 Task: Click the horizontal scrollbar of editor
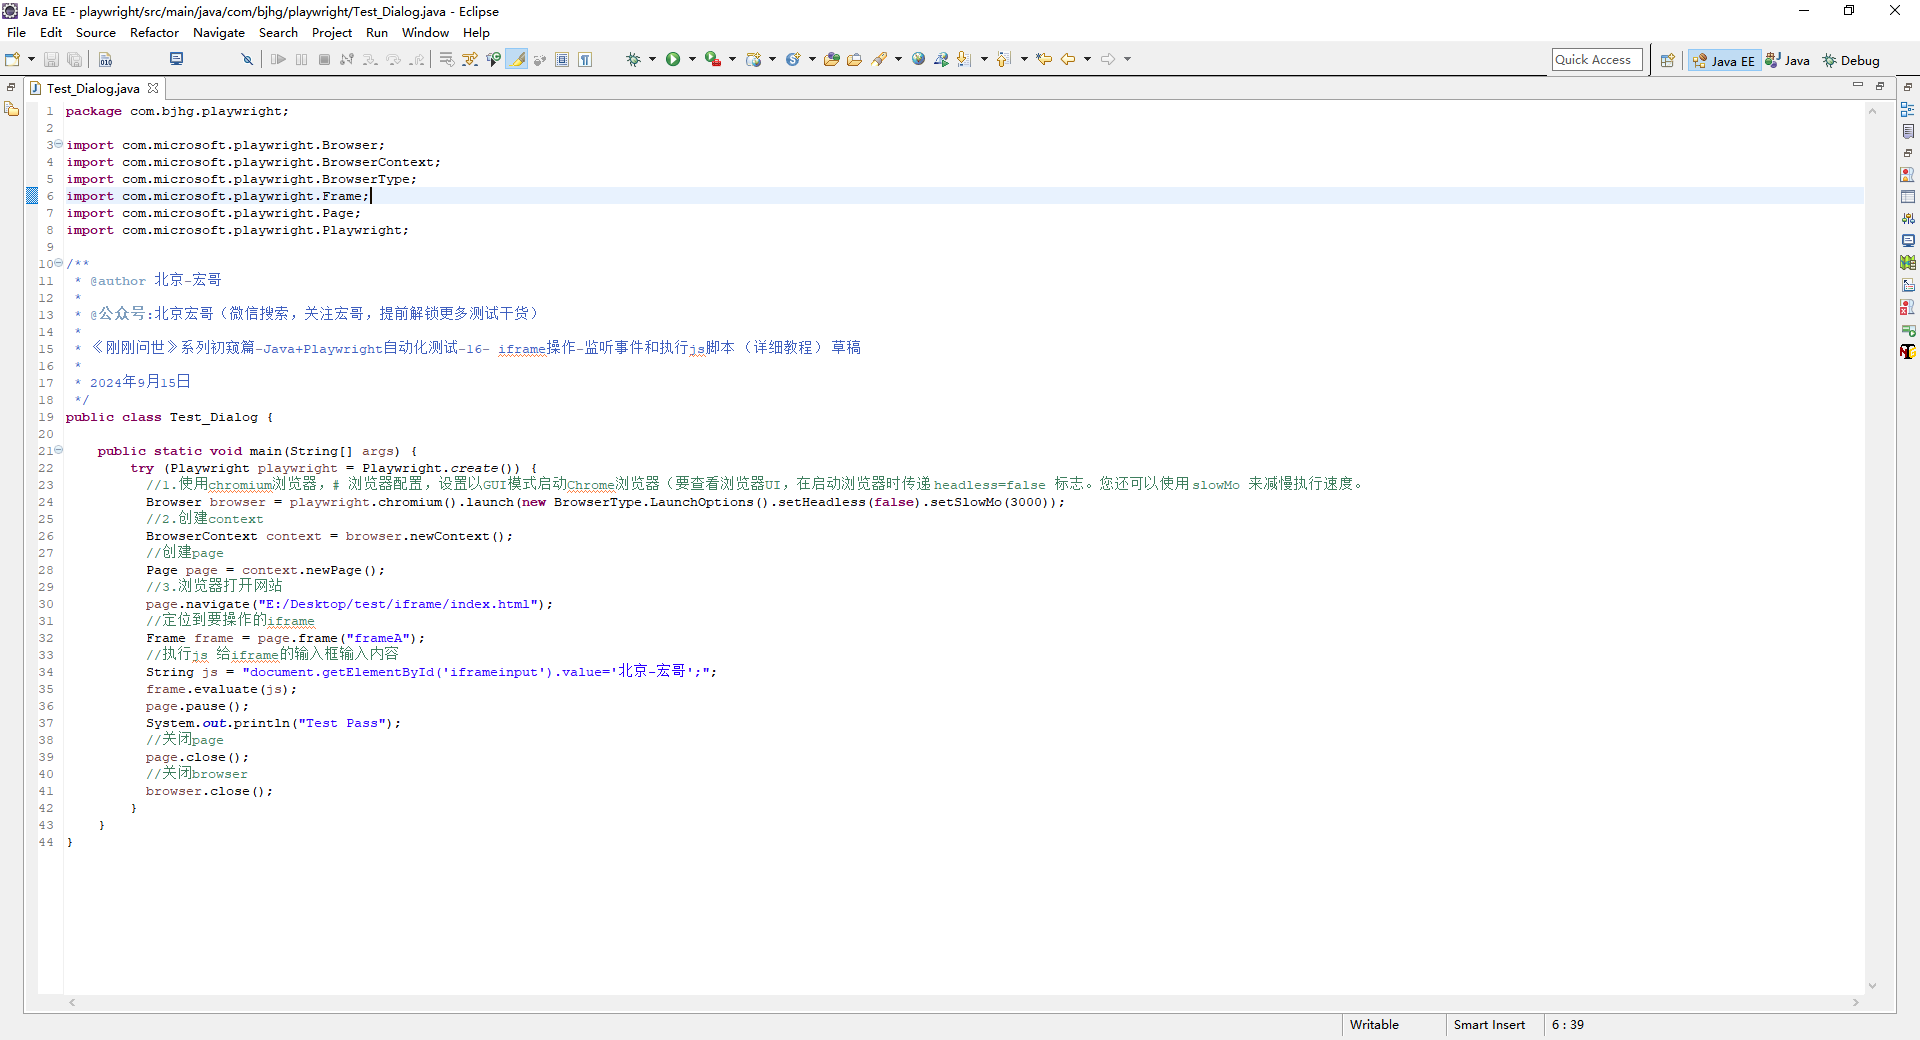[x=965, y=1002]
